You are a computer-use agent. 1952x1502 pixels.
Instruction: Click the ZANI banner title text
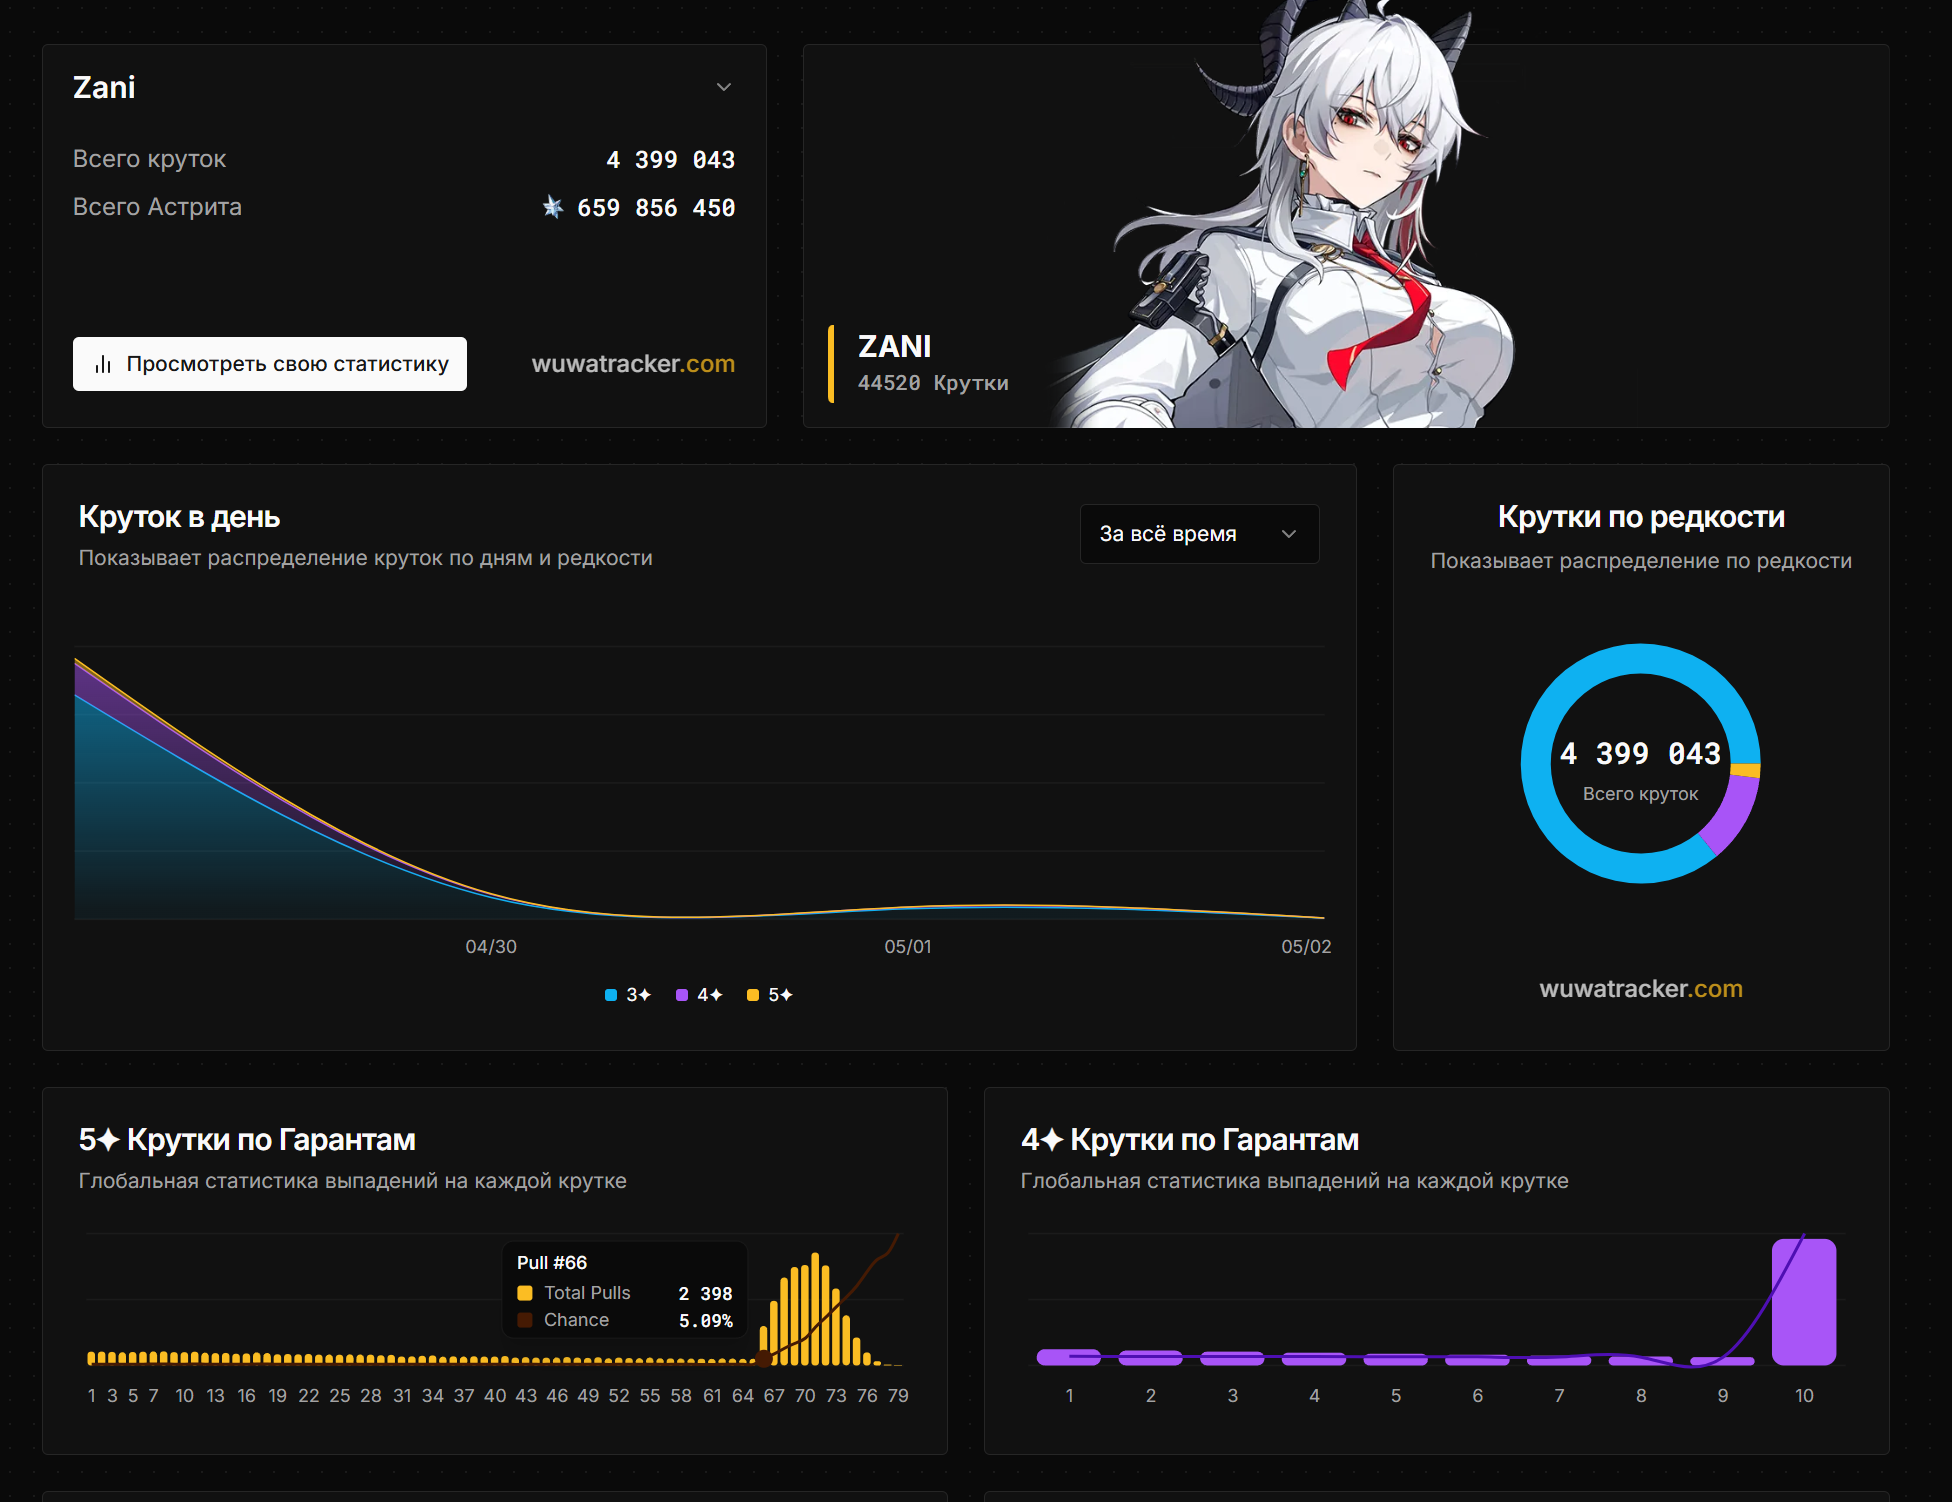[x=895, y=346]
